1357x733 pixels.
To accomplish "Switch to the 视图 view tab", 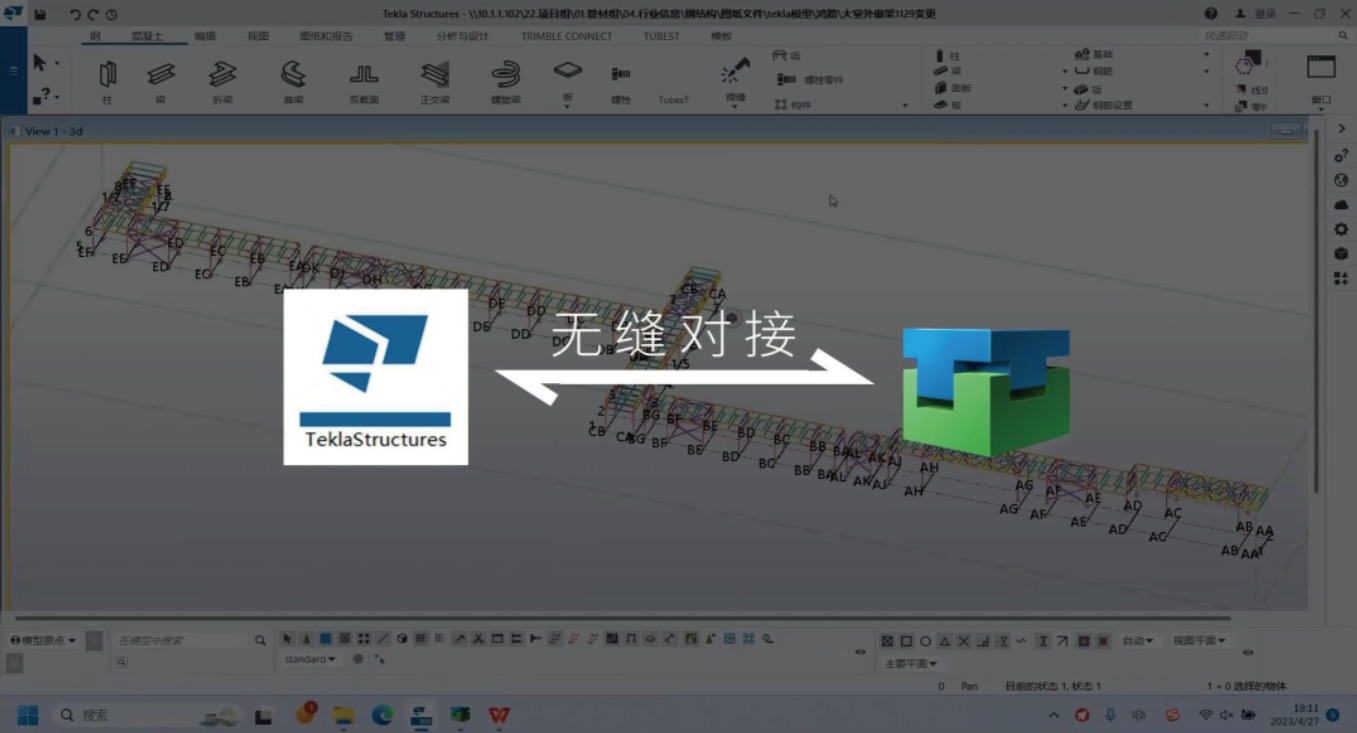I will (x=258, y=36).
